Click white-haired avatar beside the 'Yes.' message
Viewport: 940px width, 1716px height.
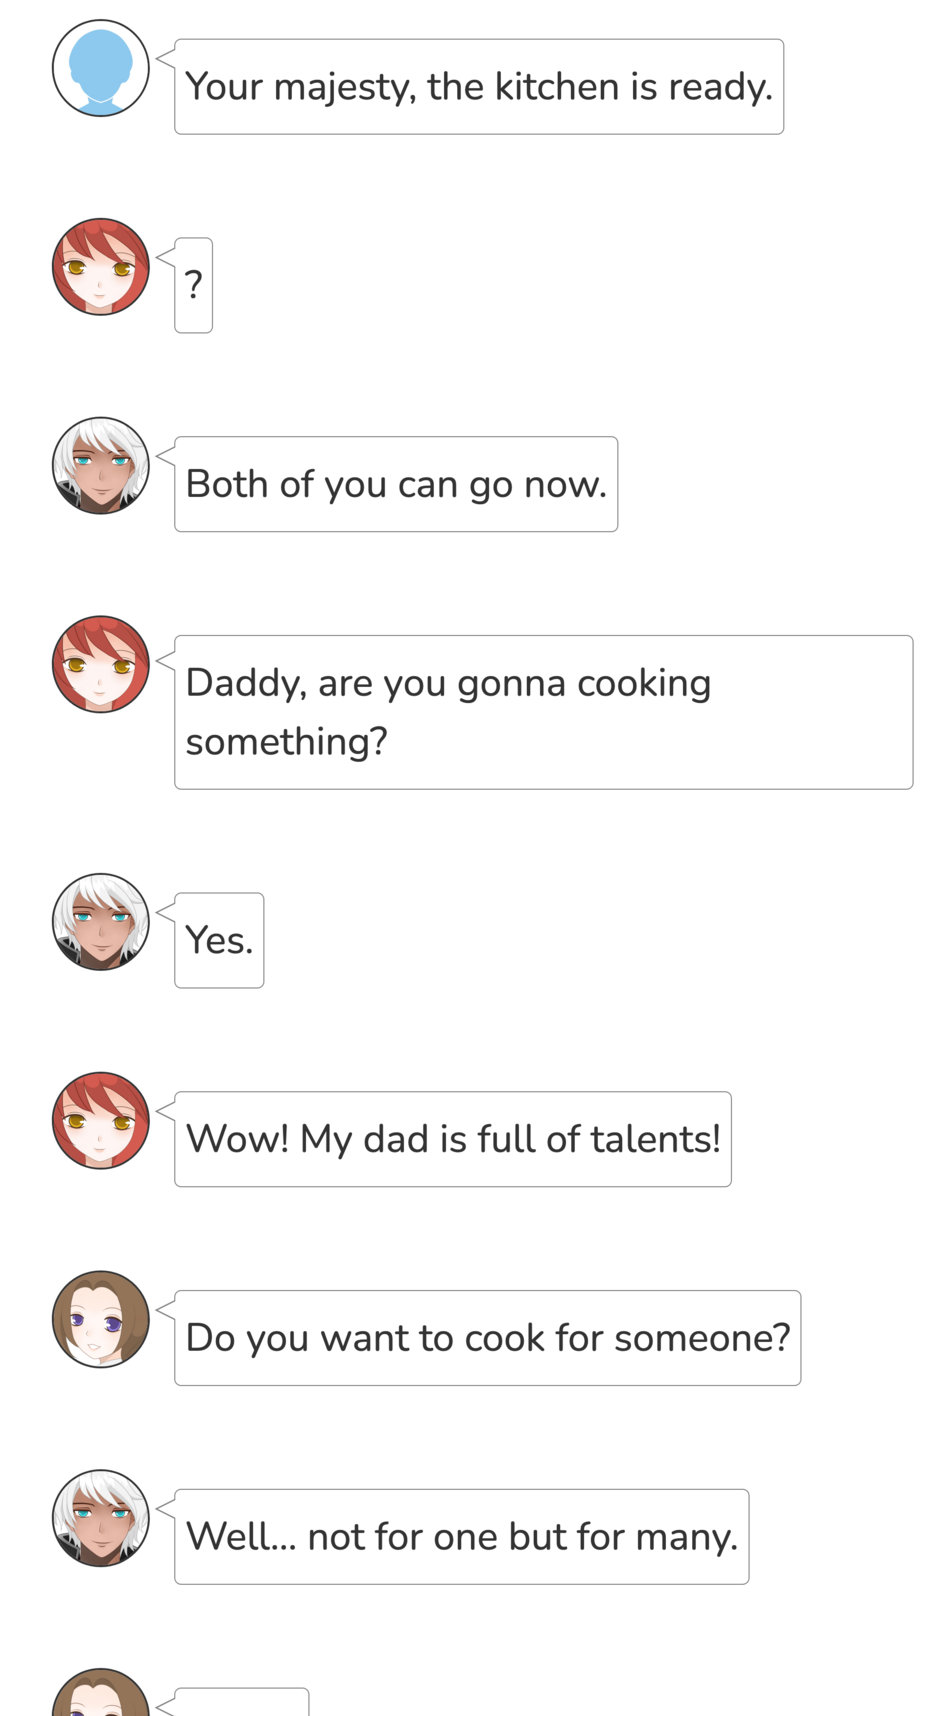(101, 922)
